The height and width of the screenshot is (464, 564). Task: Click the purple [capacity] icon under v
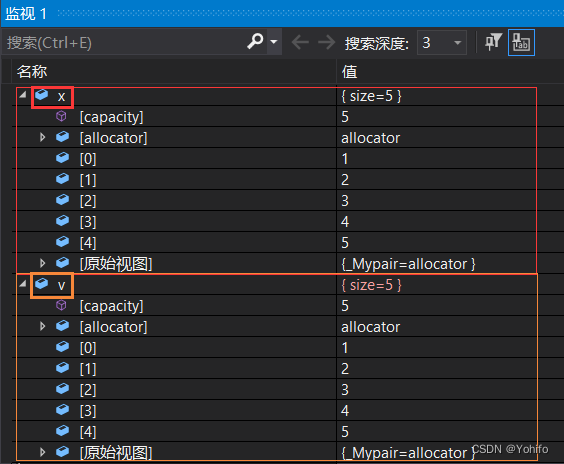[62, 305]
